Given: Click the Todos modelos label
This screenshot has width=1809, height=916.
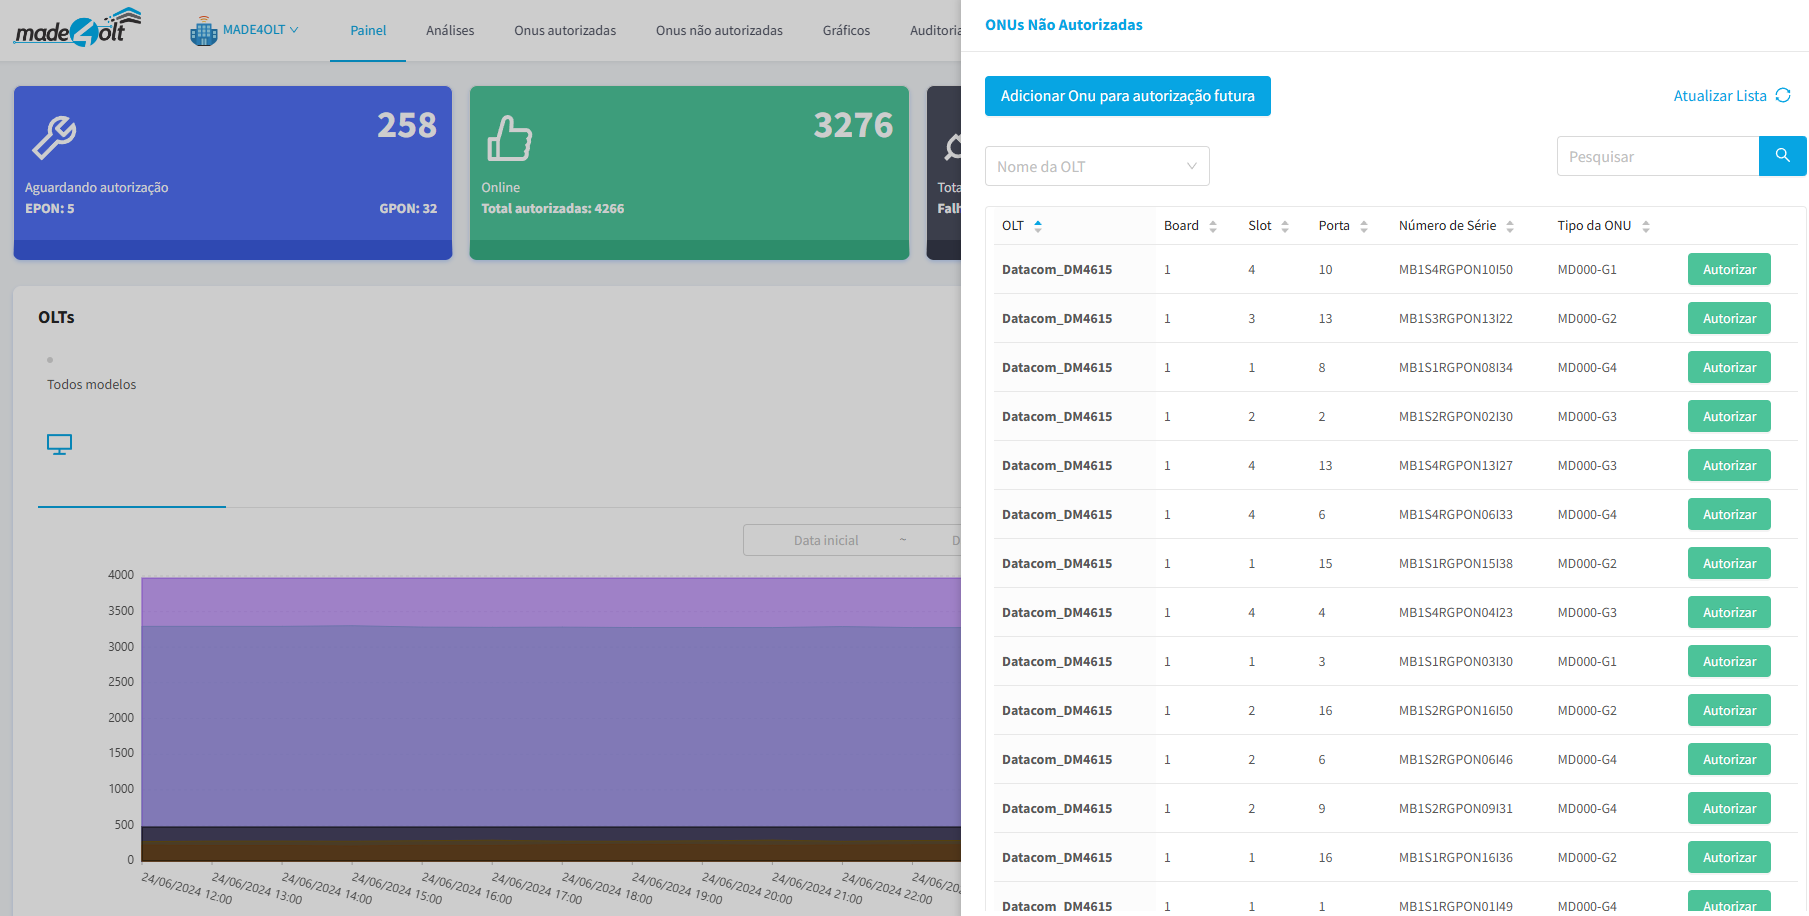Looking at the screenshot, I should [91, 384].
